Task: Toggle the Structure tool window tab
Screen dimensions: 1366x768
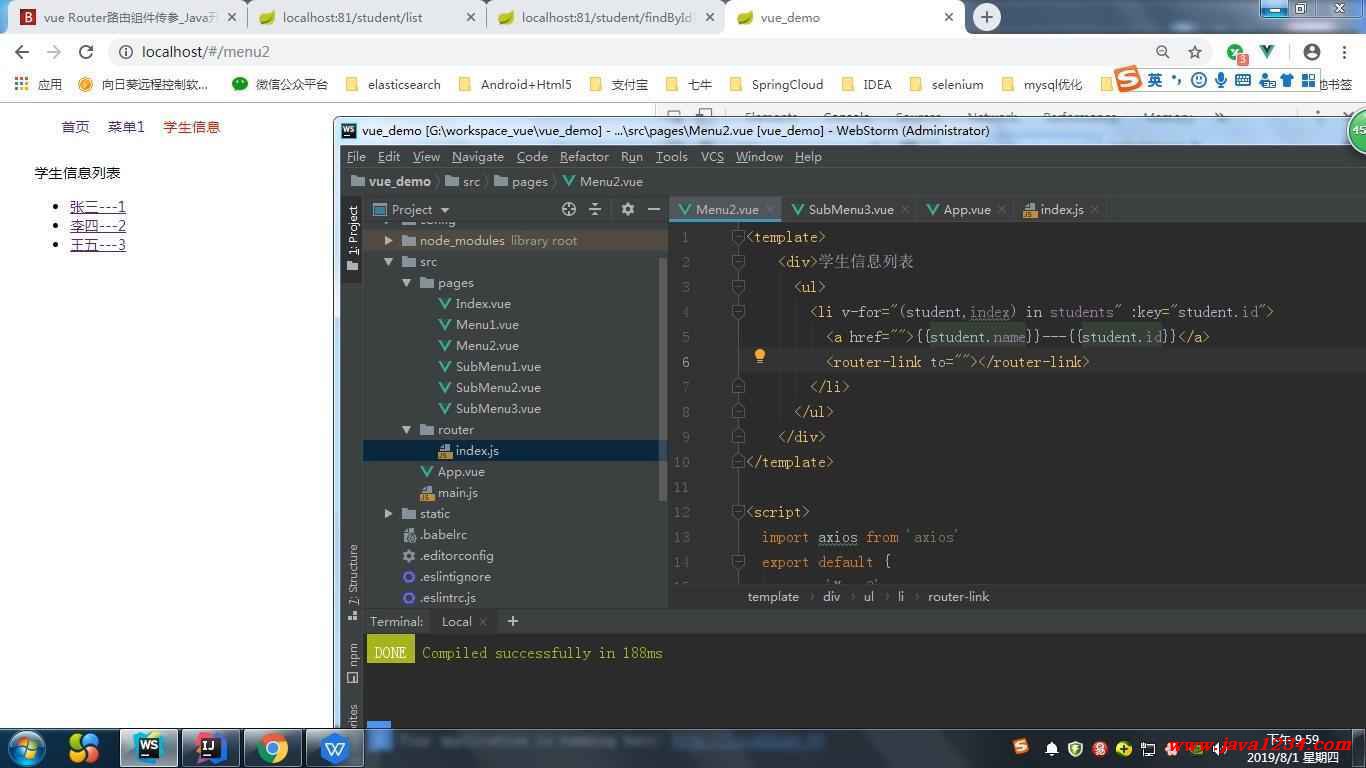Action: pos(352,582)
